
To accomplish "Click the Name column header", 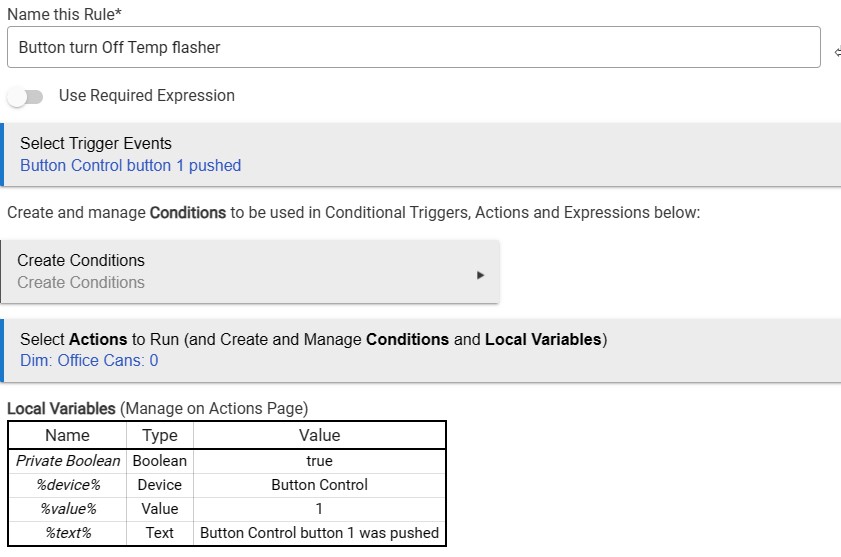I will point(68,435).
